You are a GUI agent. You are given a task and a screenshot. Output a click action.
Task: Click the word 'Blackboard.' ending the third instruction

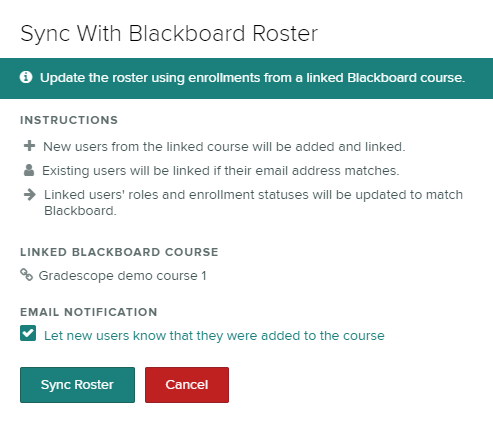coord(80,211)
